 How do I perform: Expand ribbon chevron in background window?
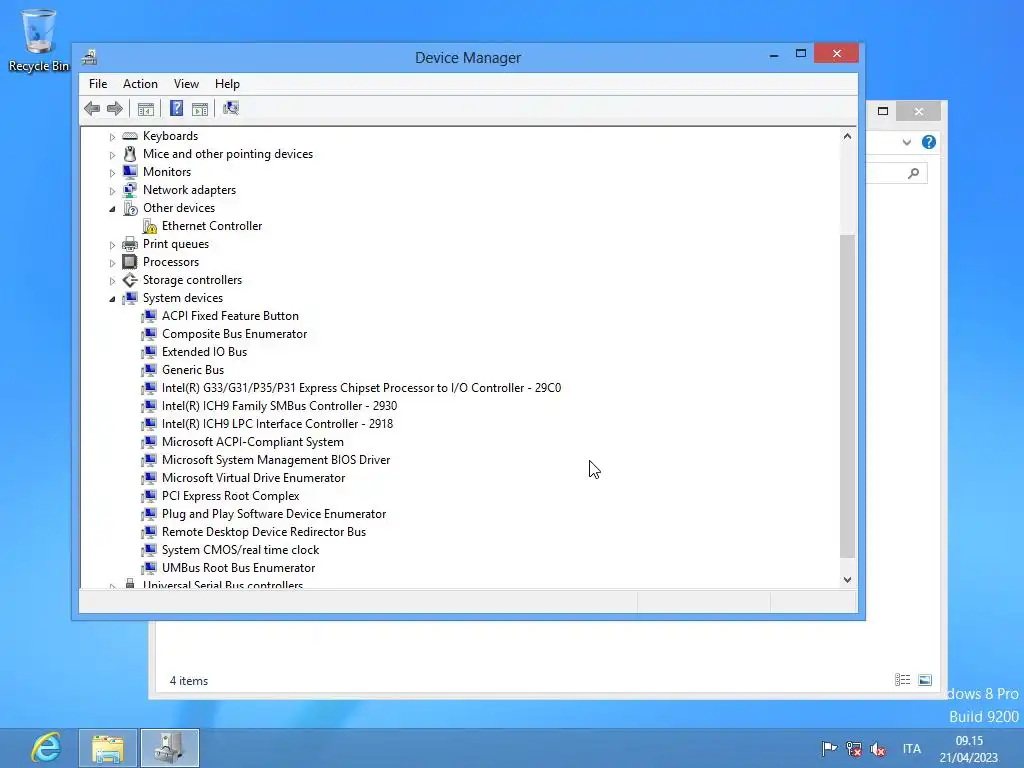(x=906, y=142)
